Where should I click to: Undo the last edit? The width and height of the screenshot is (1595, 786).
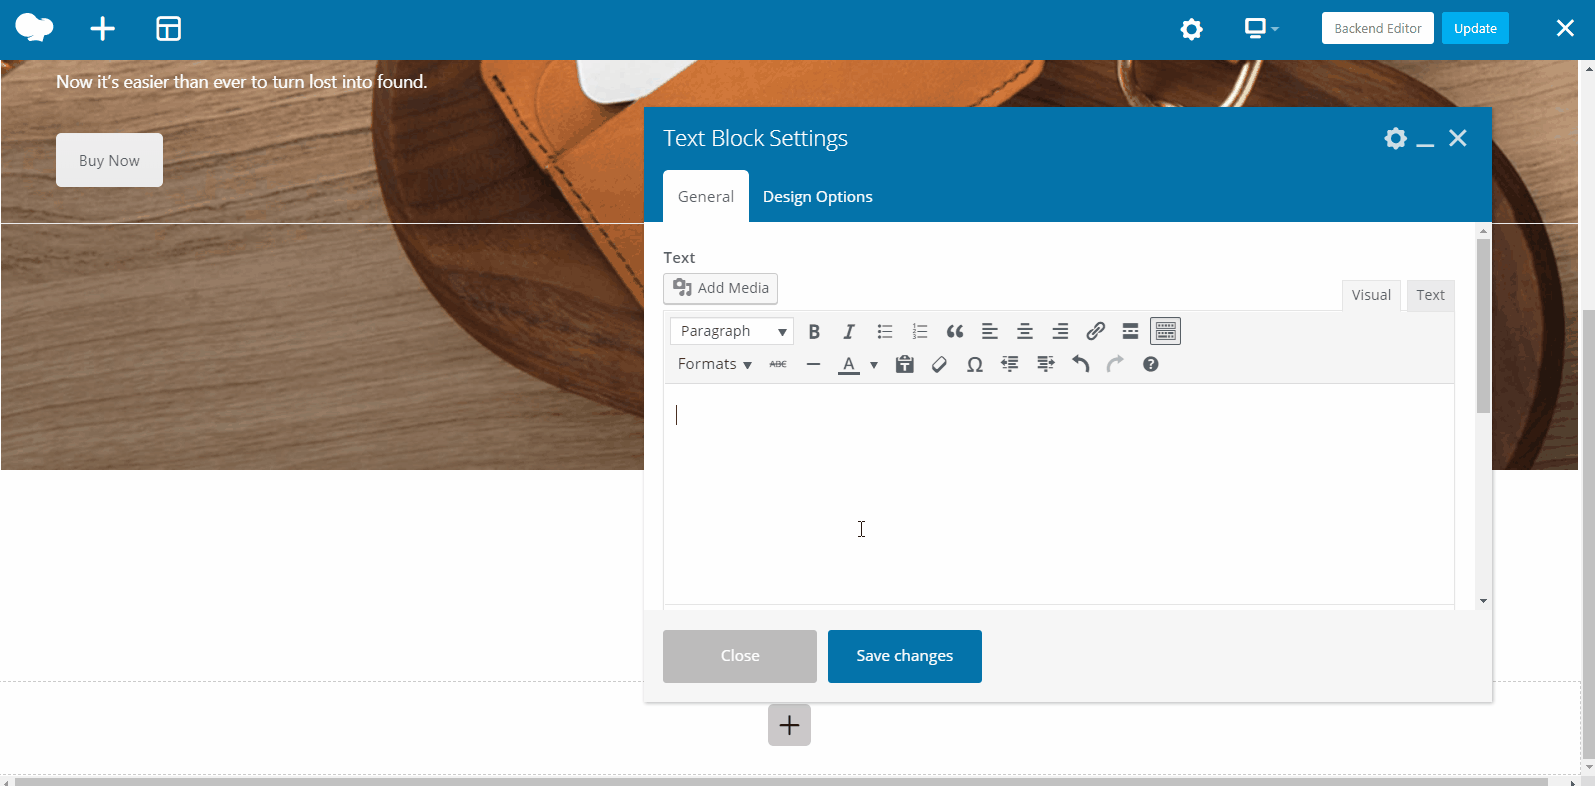(x=1080, y=364)
